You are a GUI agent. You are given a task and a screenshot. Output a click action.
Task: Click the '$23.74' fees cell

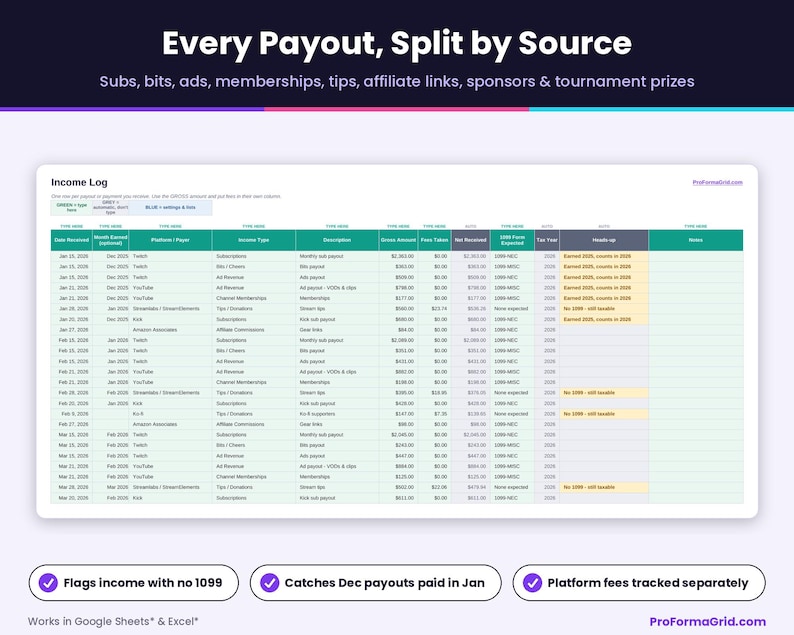pos(434,309)
